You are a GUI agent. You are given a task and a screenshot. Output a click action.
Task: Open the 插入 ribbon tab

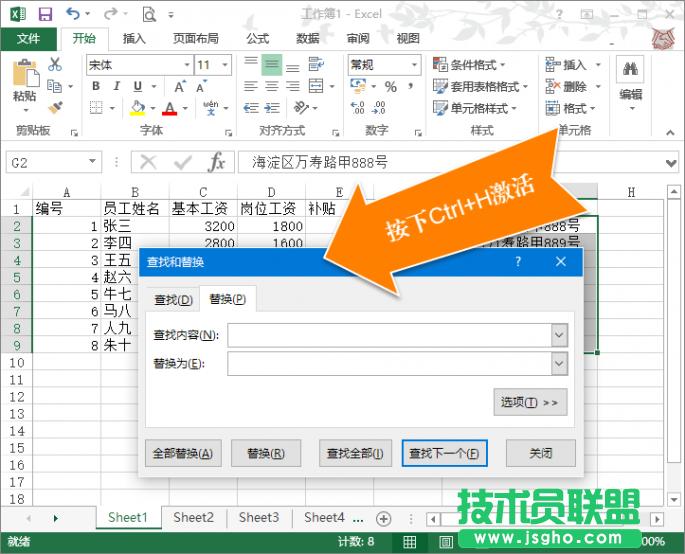(x=134, y=39)
